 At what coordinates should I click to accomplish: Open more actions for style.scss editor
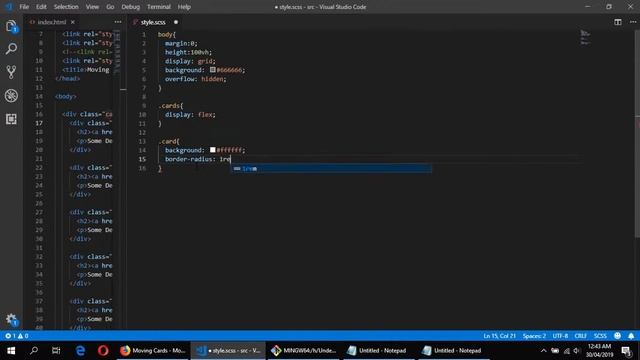[x=632, y=22]
